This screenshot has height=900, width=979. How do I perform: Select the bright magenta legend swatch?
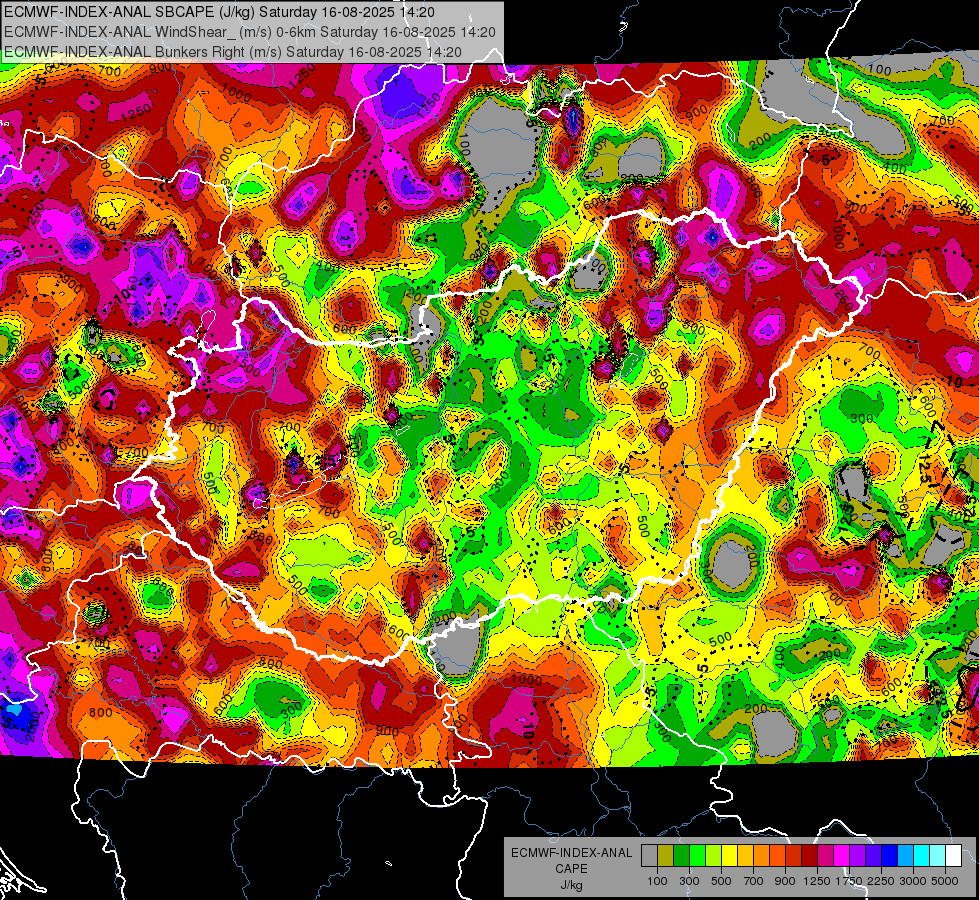tap(842, 856)
